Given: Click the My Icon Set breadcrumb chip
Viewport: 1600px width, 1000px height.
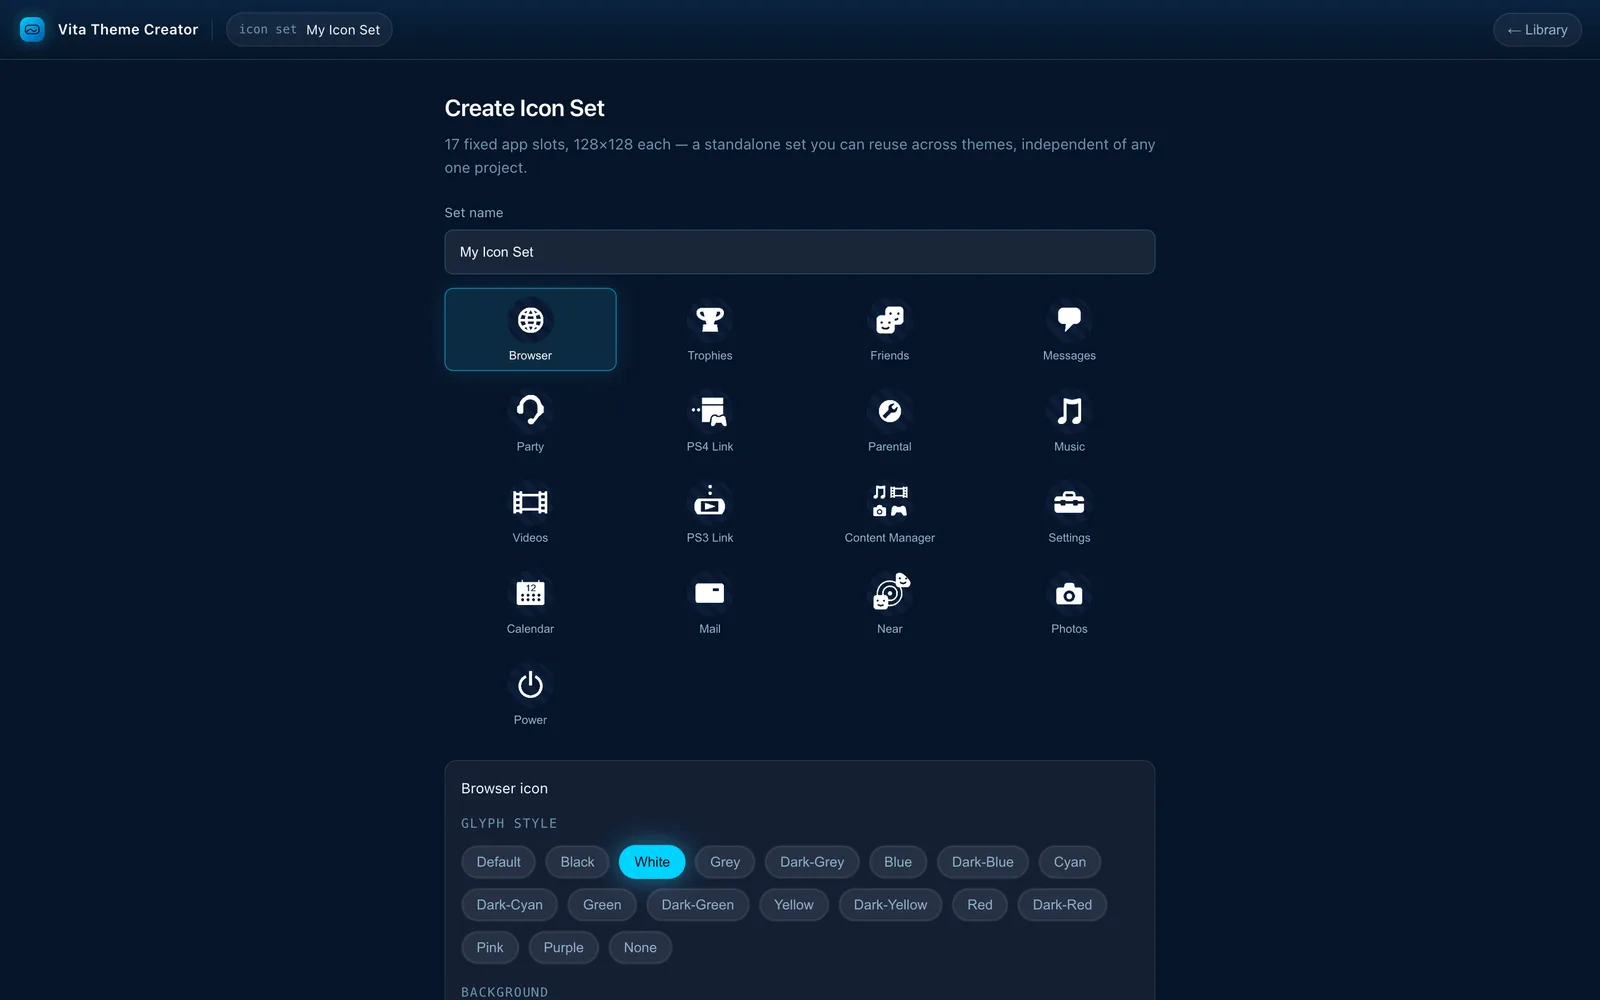Looking at the screenshot, I should (x=309, y=30).
